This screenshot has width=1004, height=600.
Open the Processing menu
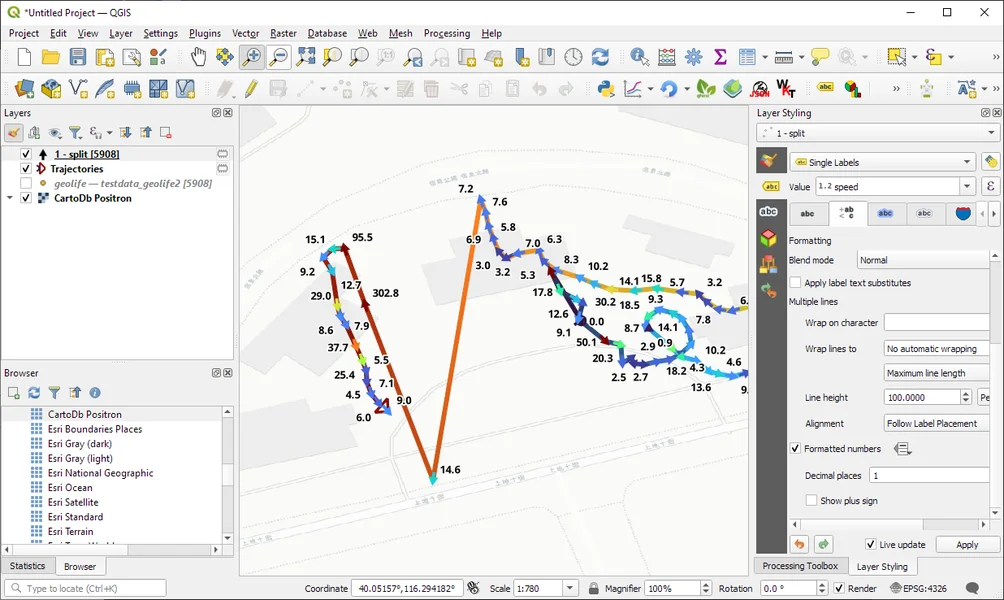click(446, 33)
